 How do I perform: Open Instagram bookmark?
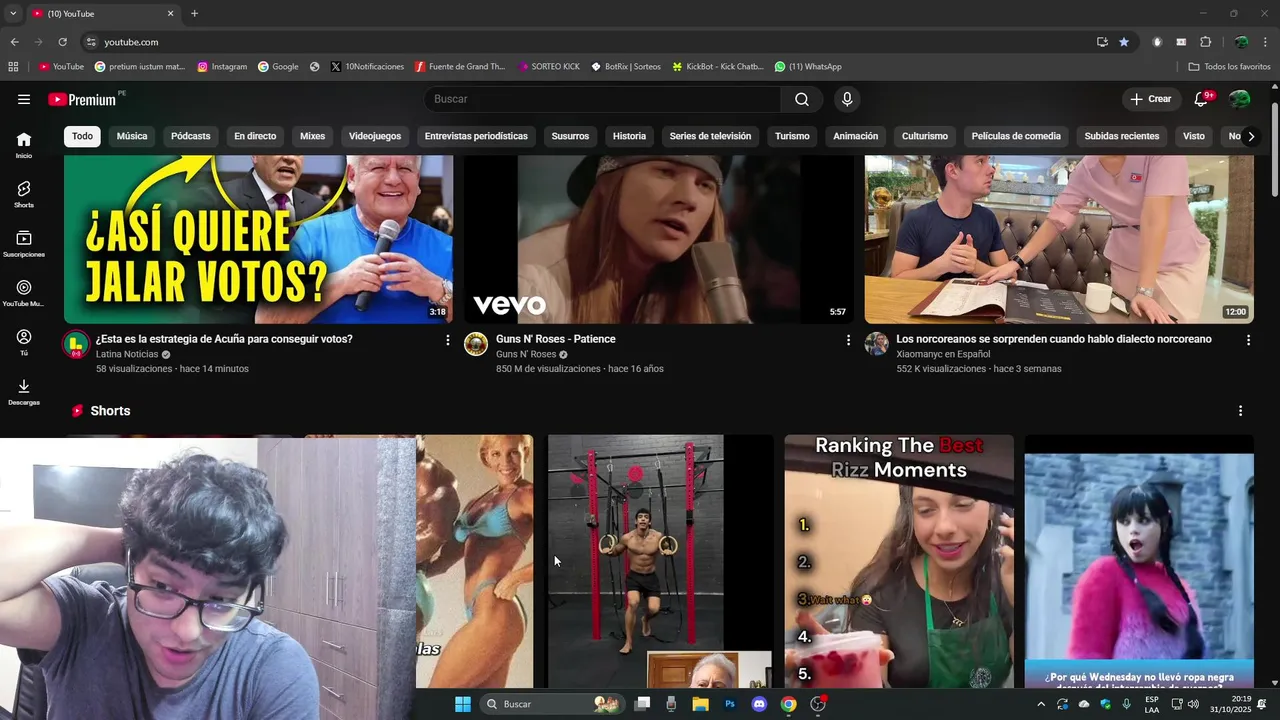[222, 67]
